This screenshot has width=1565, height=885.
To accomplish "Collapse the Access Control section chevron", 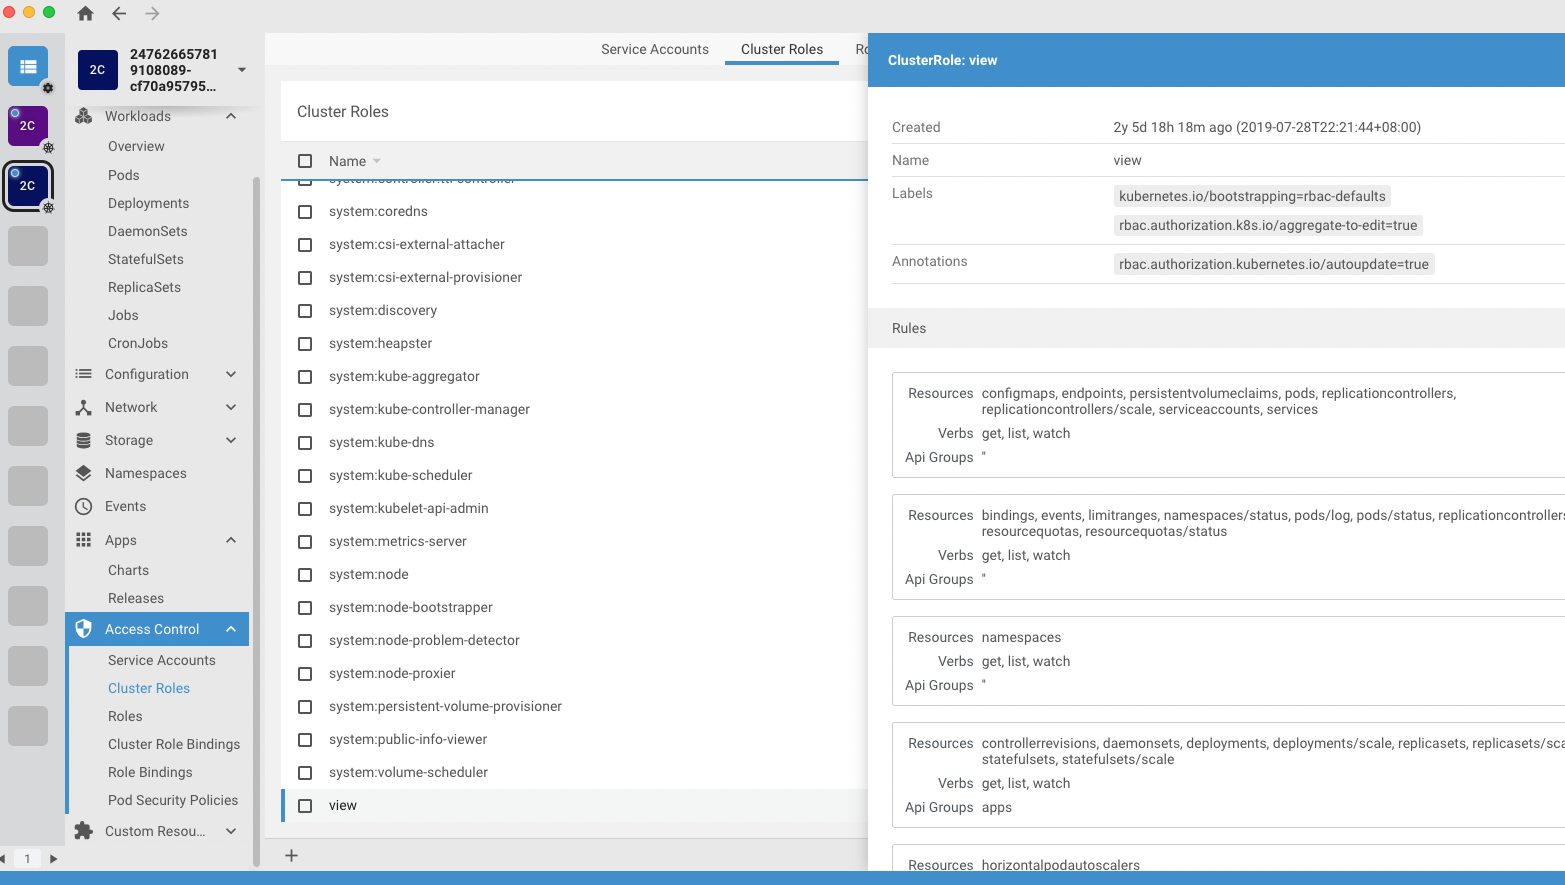I will (x=231, y=629).
